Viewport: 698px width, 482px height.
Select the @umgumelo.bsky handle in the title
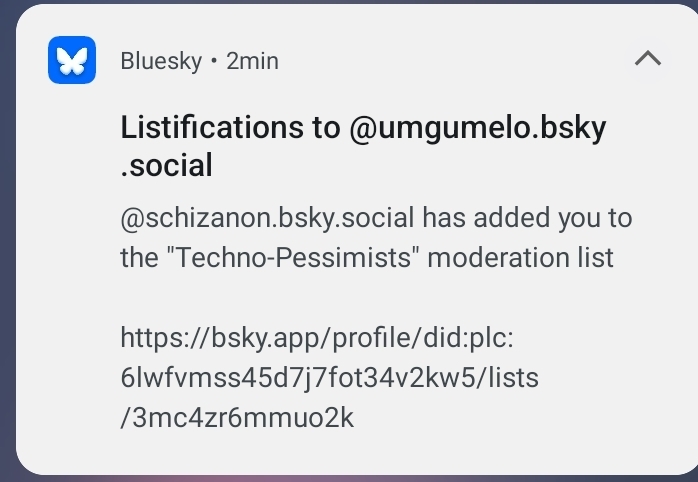pos(477,128)
